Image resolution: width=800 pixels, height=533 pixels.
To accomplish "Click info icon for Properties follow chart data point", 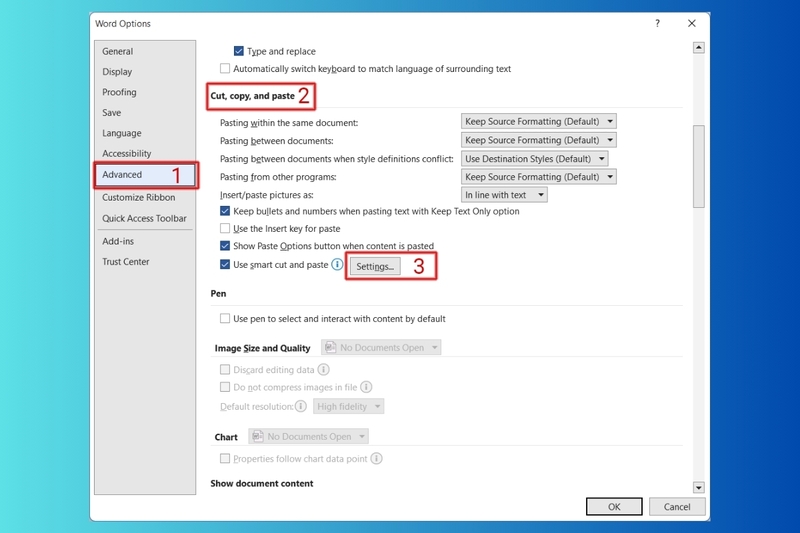I will tap(377, 459).
